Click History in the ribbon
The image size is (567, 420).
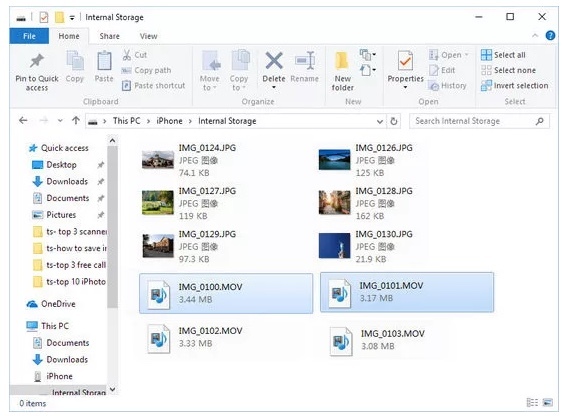[x=447, y=85]
